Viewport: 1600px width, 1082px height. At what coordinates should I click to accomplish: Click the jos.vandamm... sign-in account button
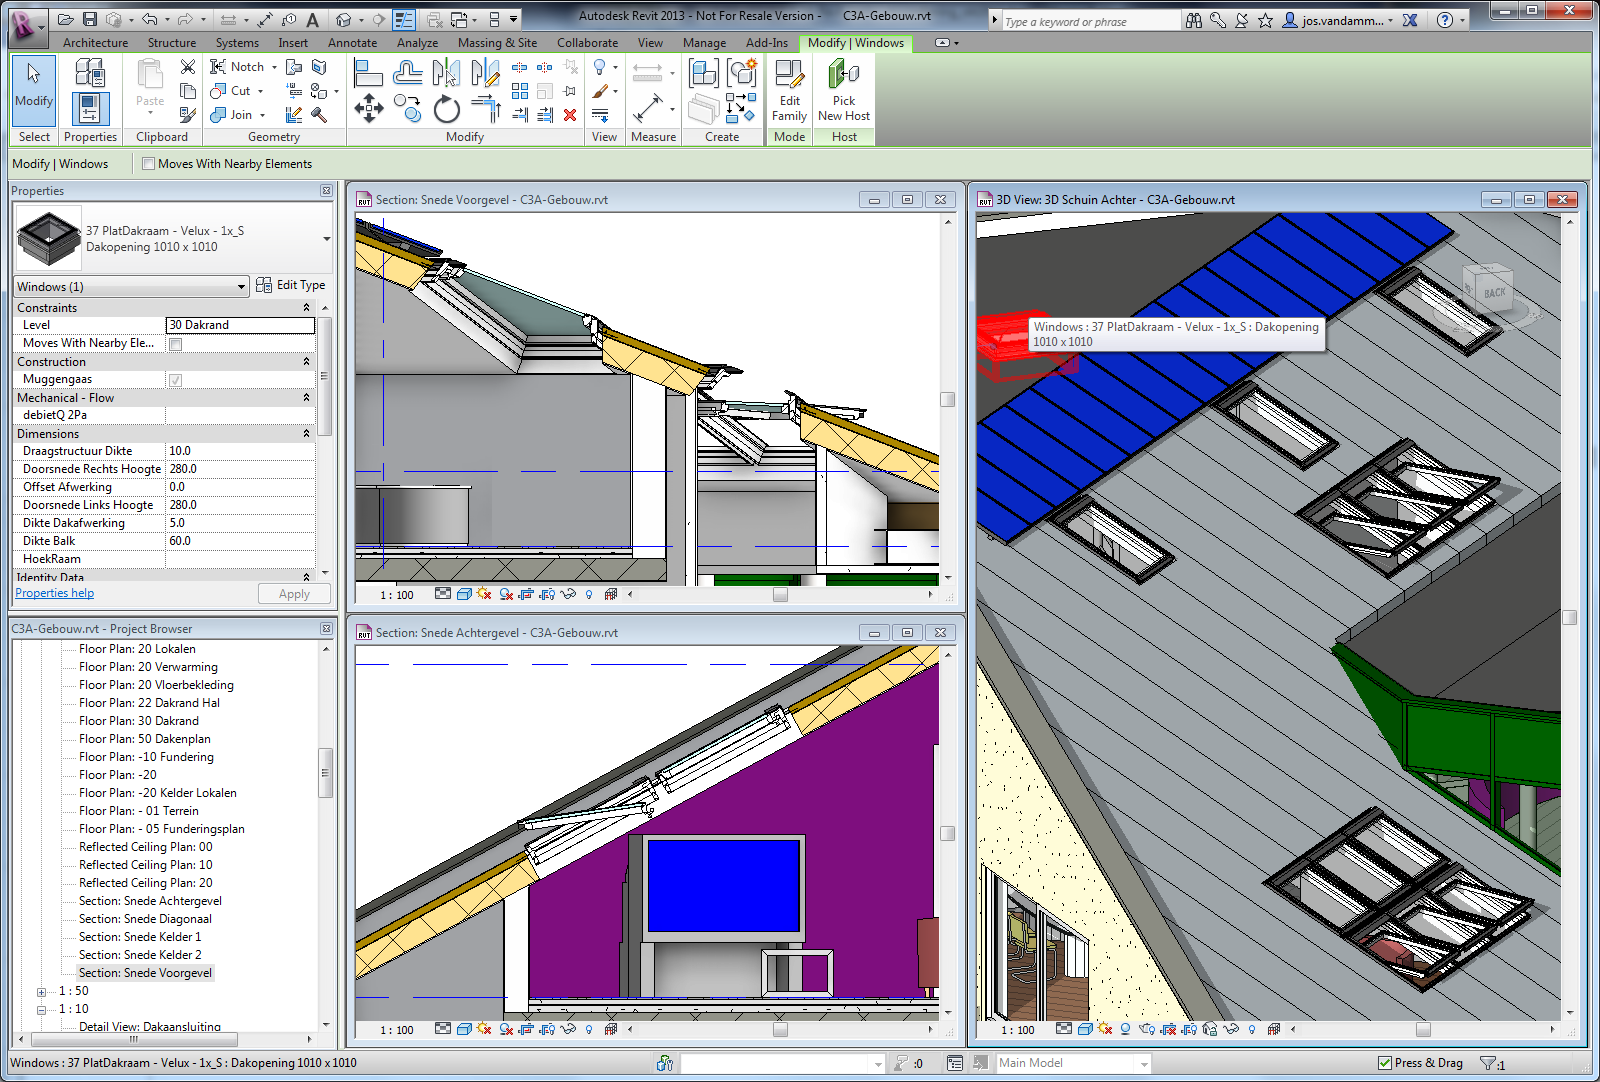click(1338, 20)
